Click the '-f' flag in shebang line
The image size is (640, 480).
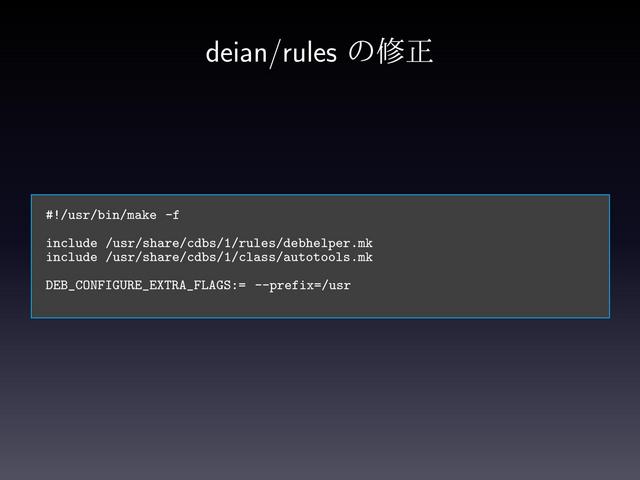(172, 215)
